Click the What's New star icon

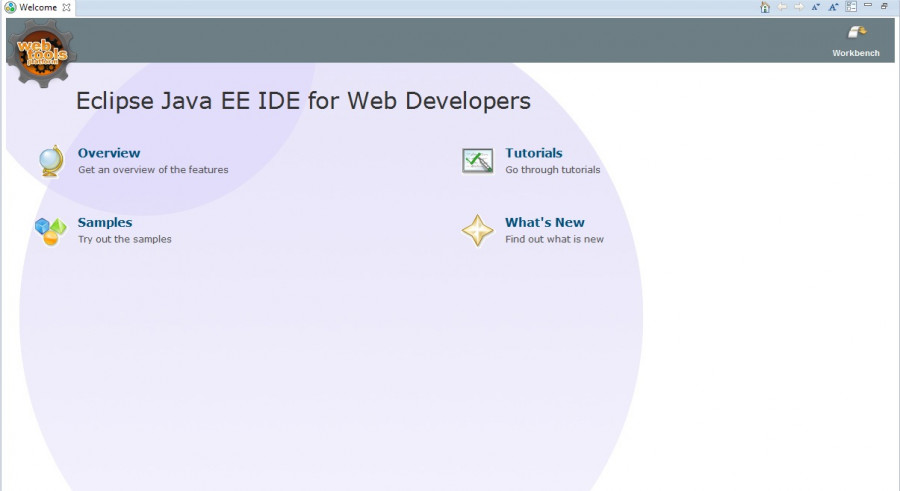pos(478,231)
